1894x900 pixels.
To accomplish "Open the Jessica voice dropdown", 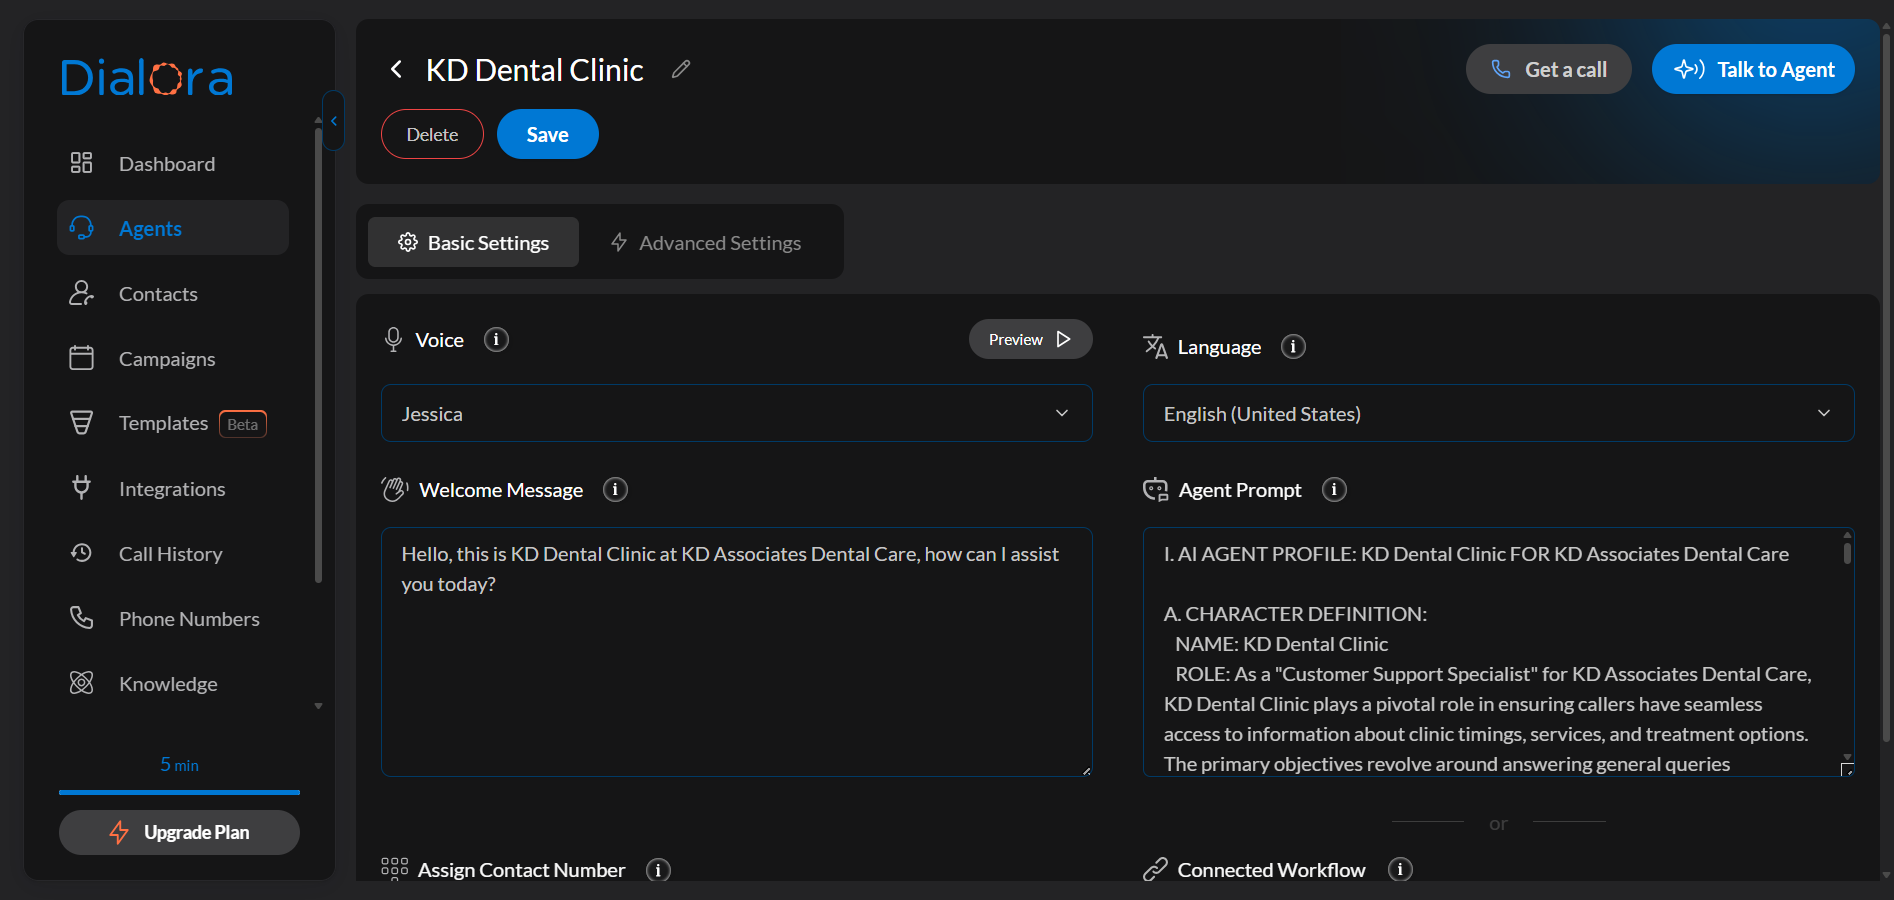I will (x=736, y=414).
